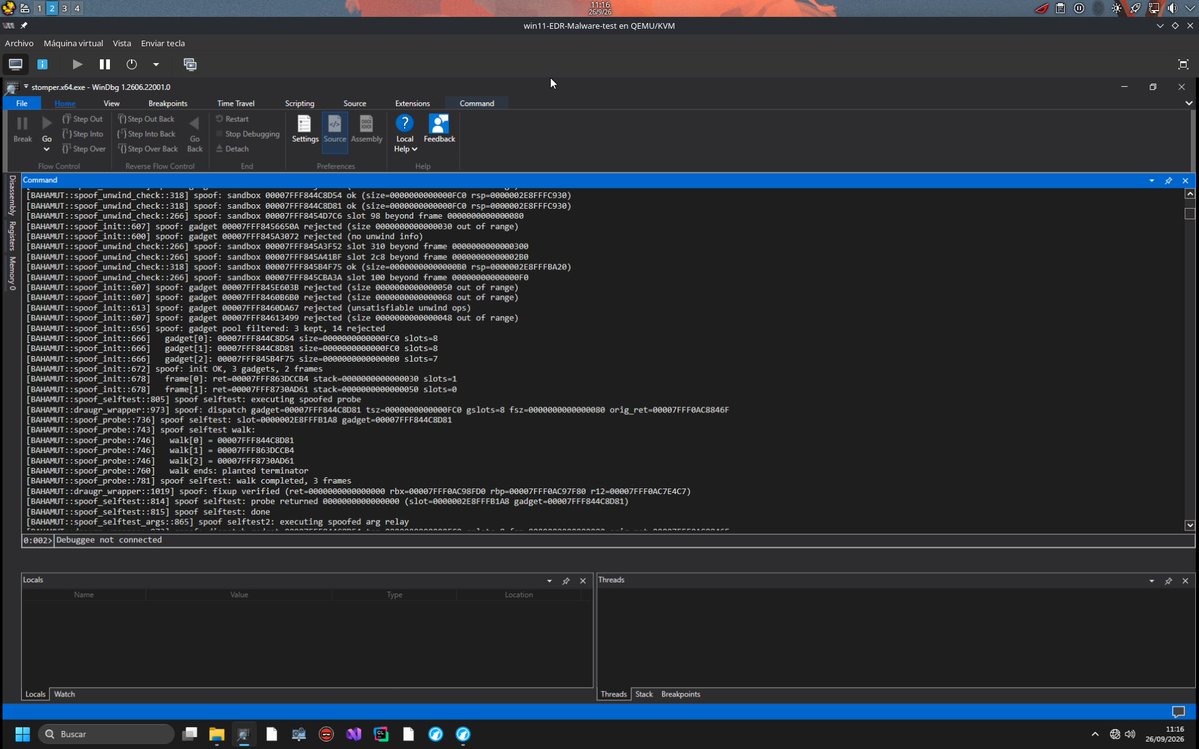Open the File ribbon tab
Image resolution: width=1199 pixels, height=749 pixels.
21,103
